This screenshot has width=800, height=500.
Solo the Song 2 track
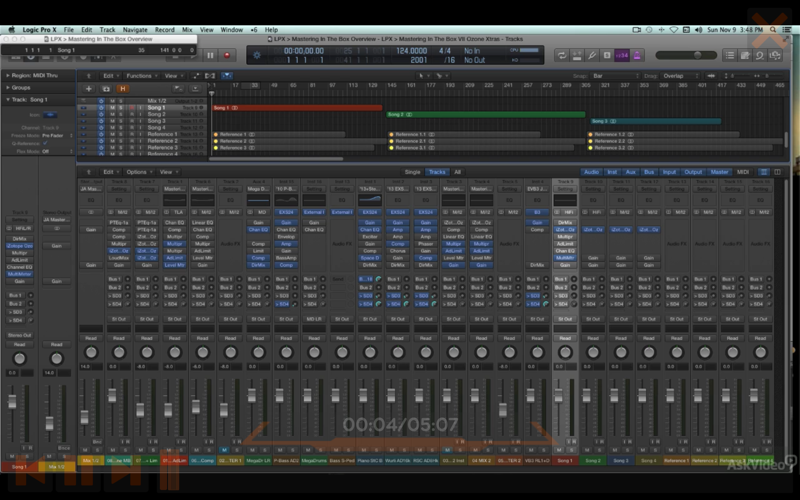[x=122, y=114]
